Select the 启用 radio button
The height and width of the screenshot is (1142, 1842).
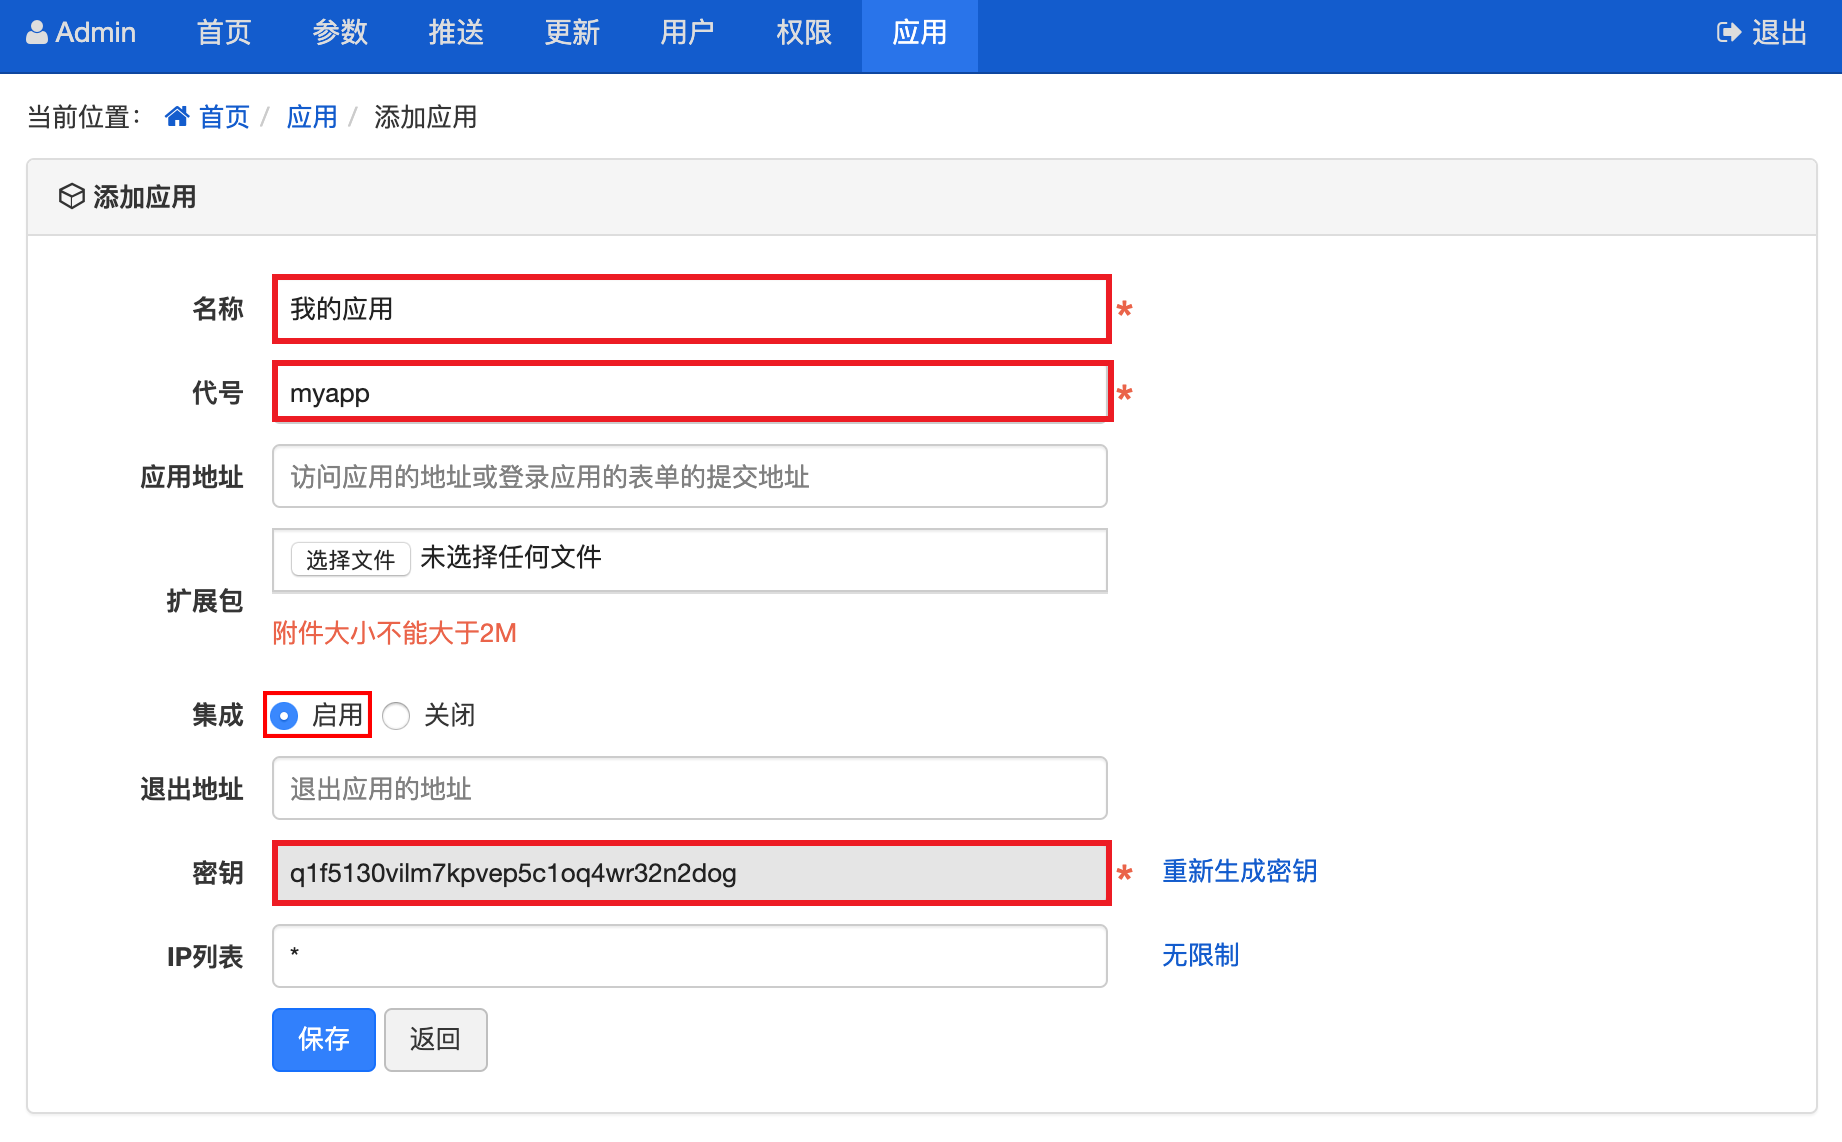coord(285,716)
